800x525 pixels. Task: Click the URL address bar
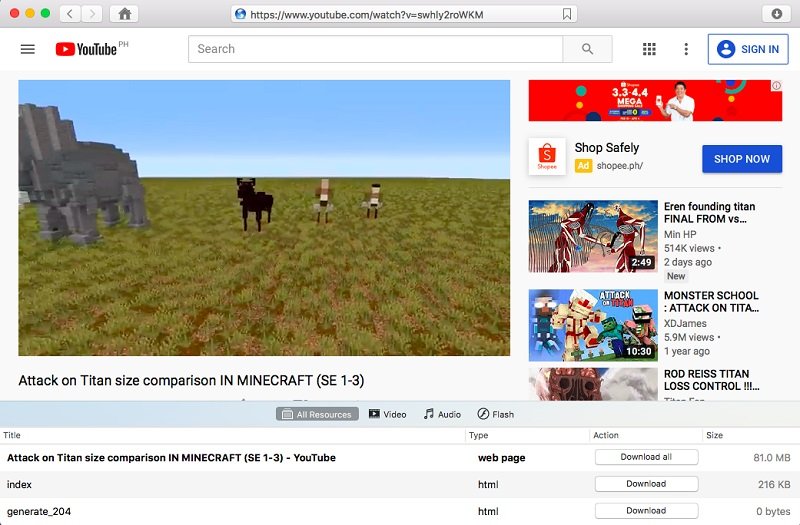pos(404,14)
